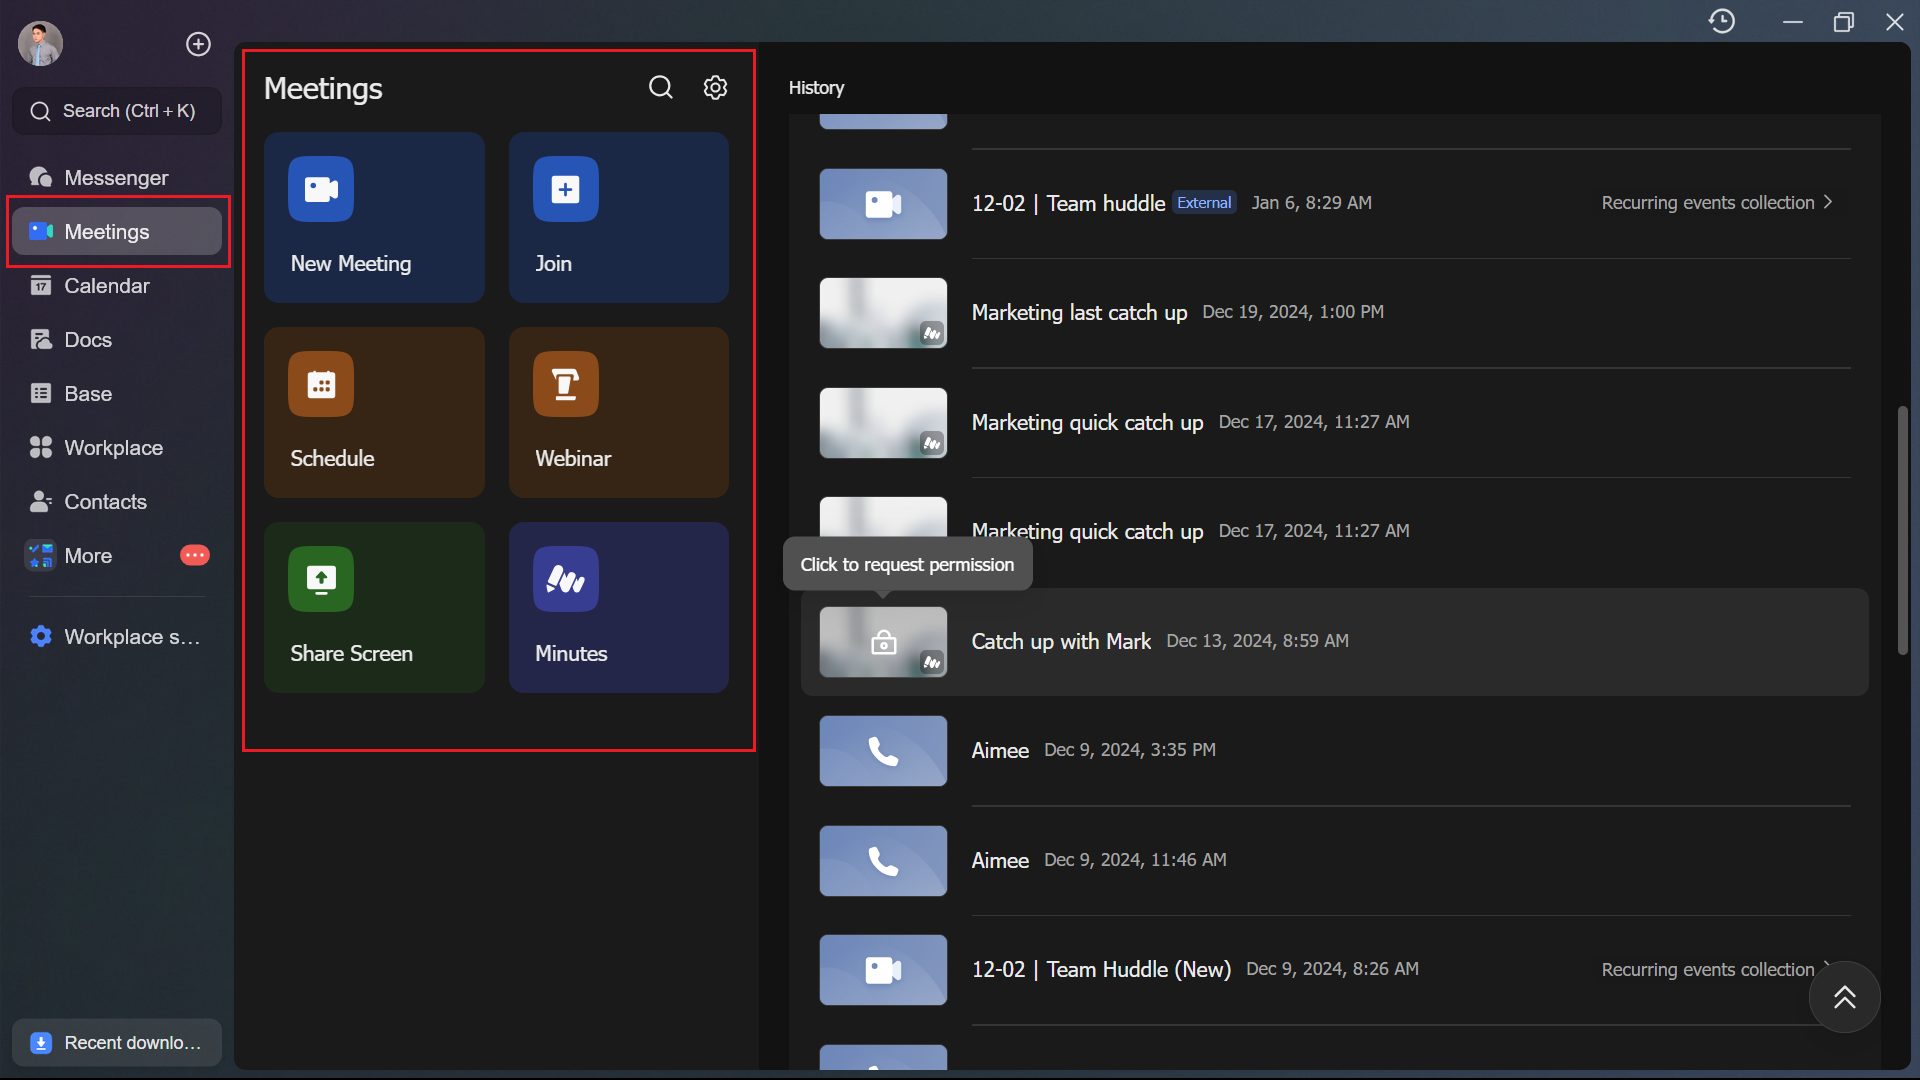Select Meetings in the sidebar
The image size is (1920, 1080).
click(117, 232)
